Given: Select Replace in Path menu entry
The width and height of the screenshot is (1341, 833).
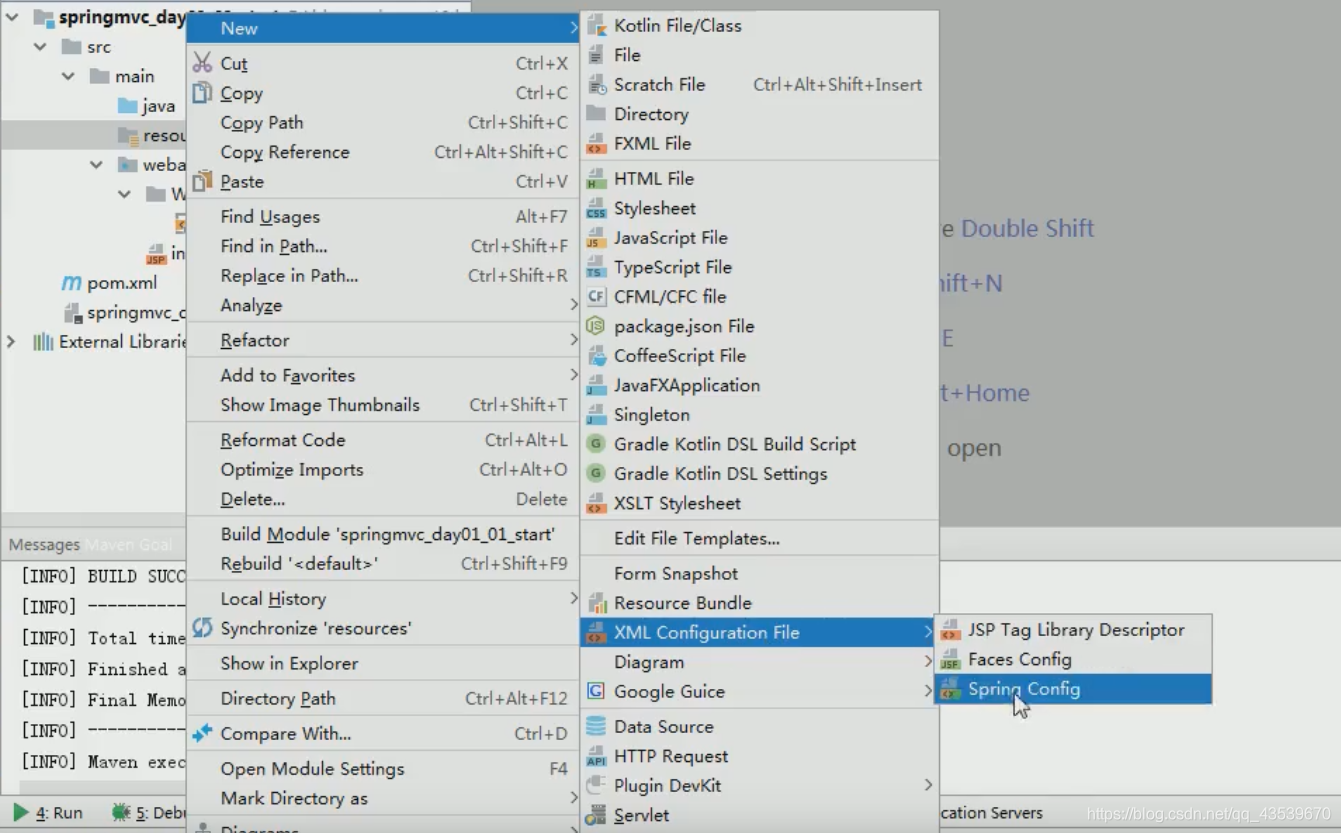Looking at the screenshot, I should (383, 275).
